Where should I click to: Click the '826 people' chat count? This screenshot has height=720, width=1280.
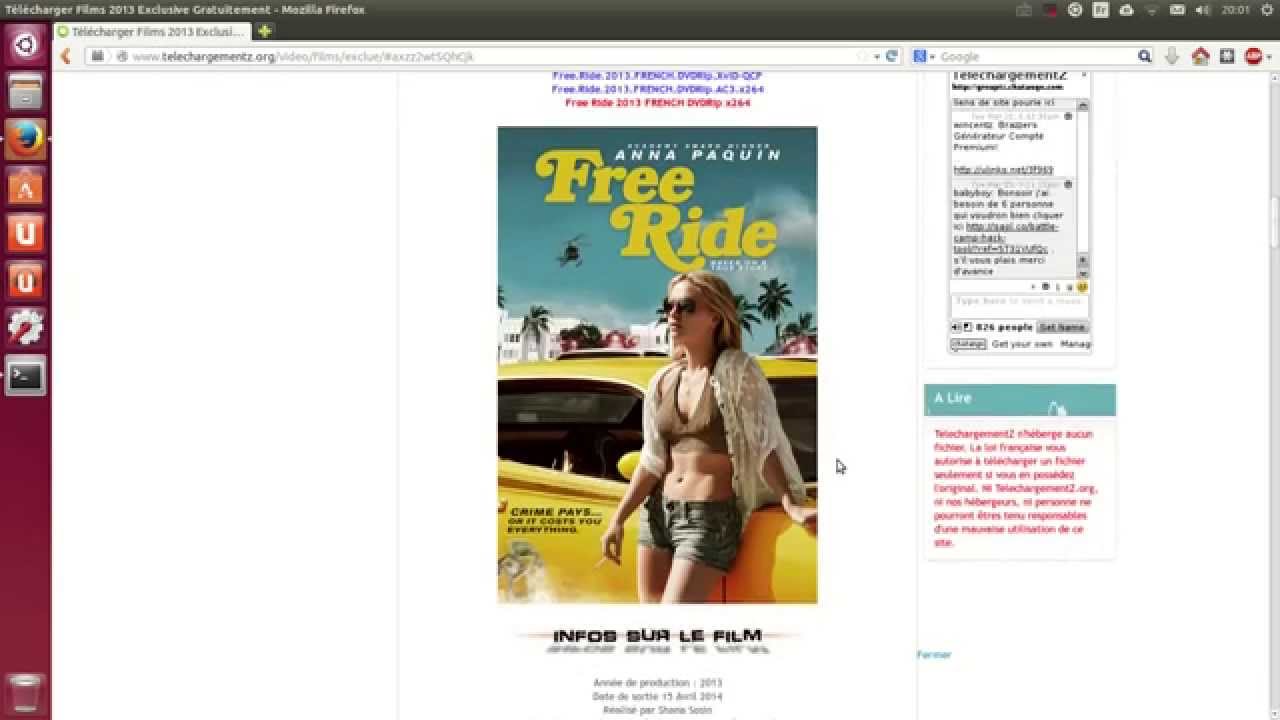[x=1004, y=327]
